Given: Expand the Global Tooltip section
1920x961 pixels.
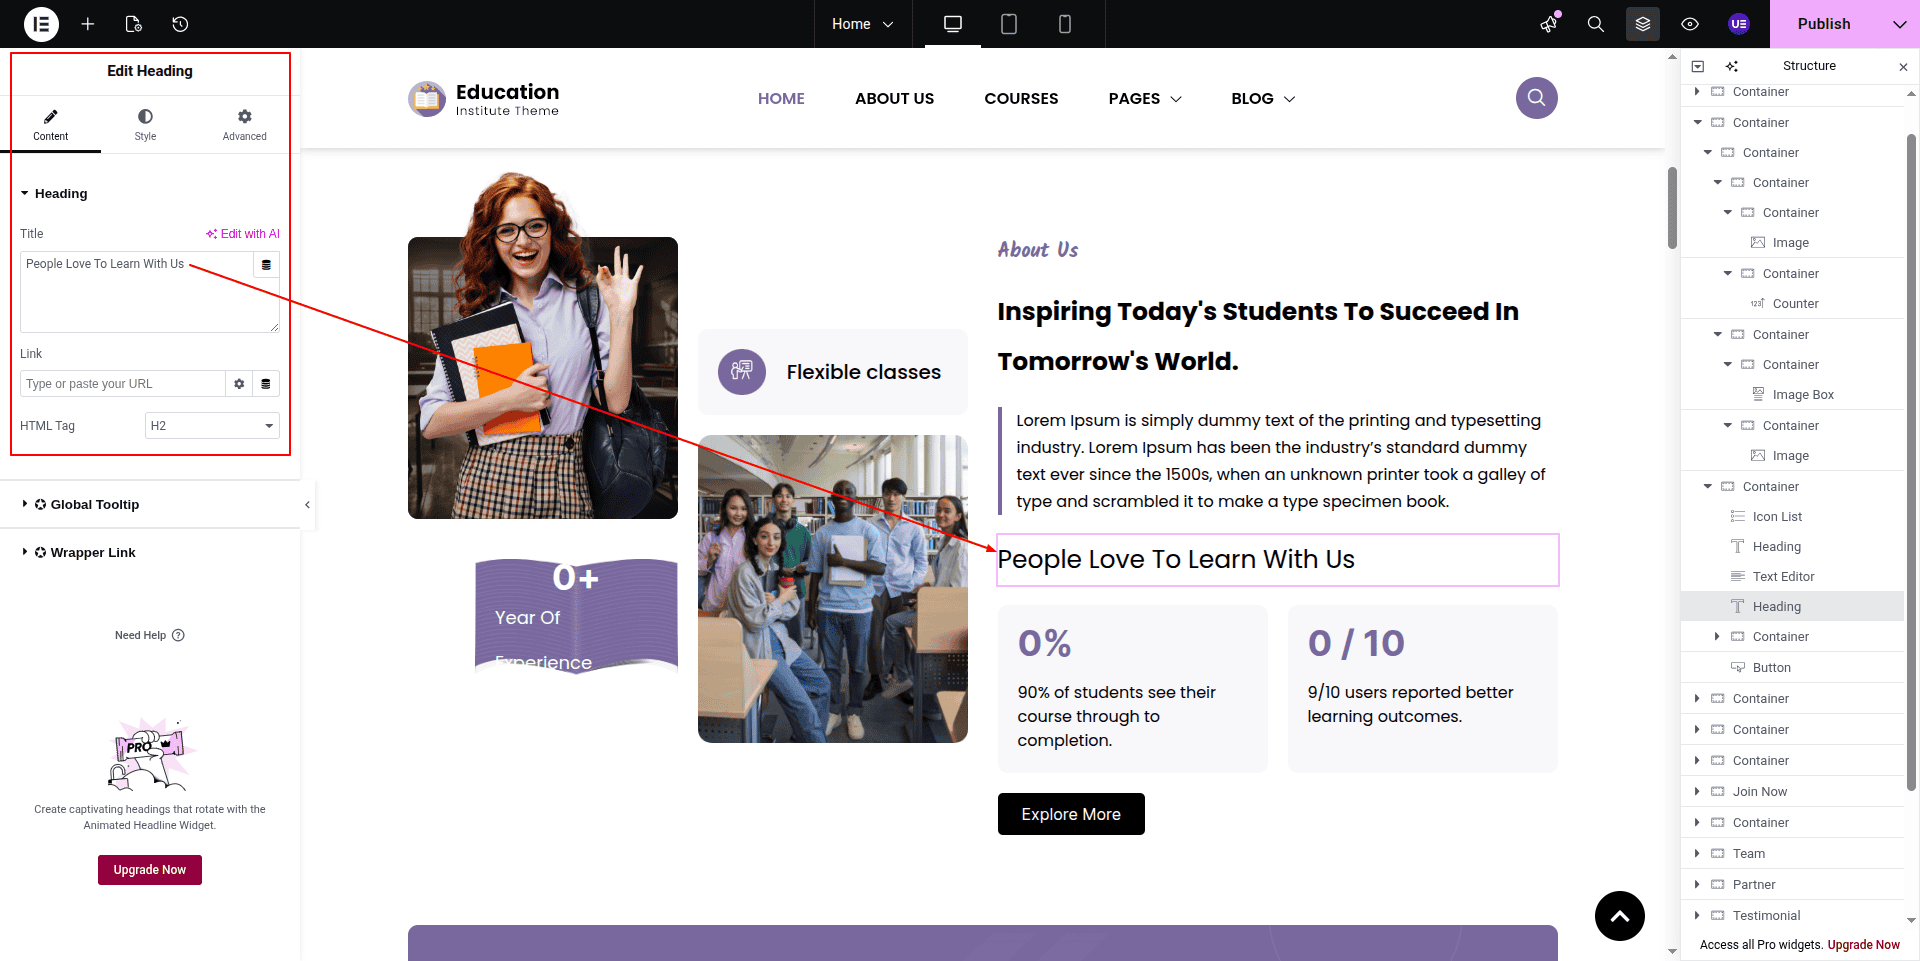Looking at the screenshot, I should coord(94,505).
